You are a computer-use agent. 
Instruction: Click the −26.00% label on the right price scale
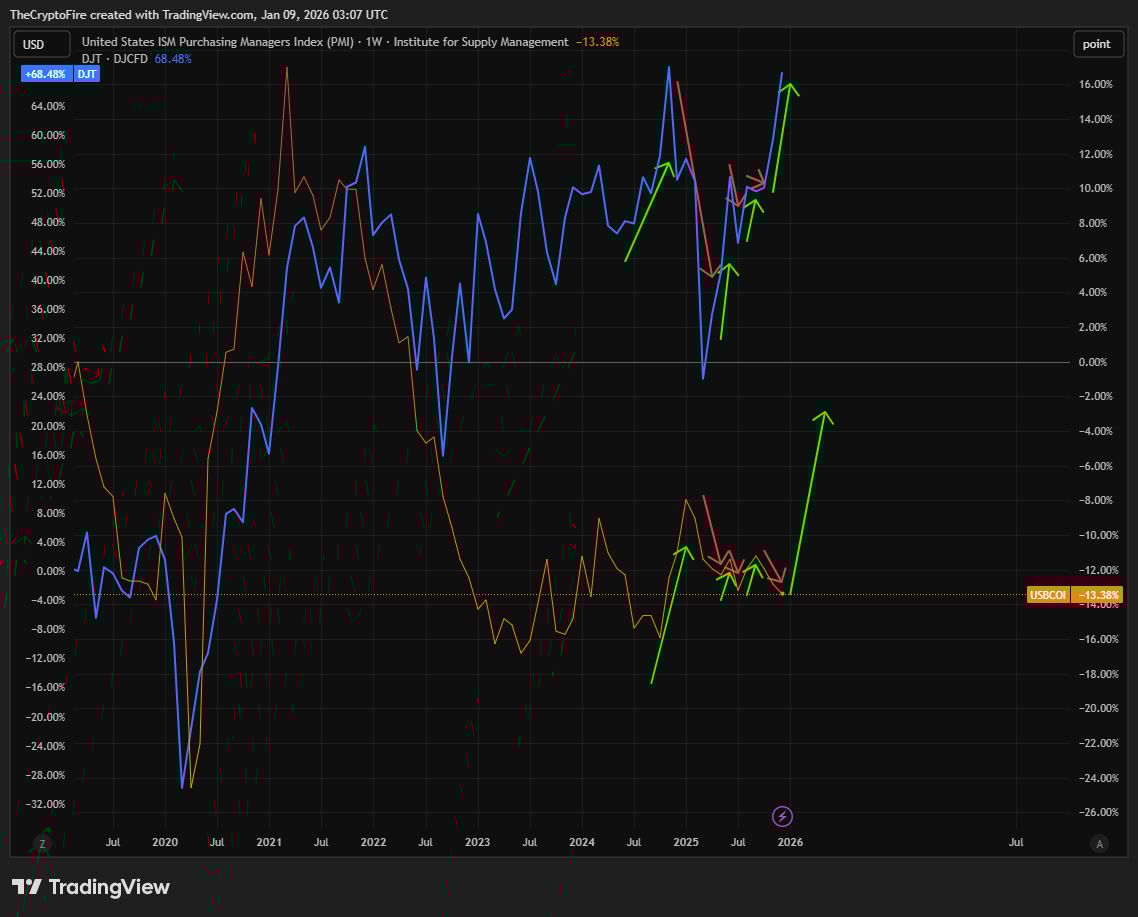(1097, 812)
